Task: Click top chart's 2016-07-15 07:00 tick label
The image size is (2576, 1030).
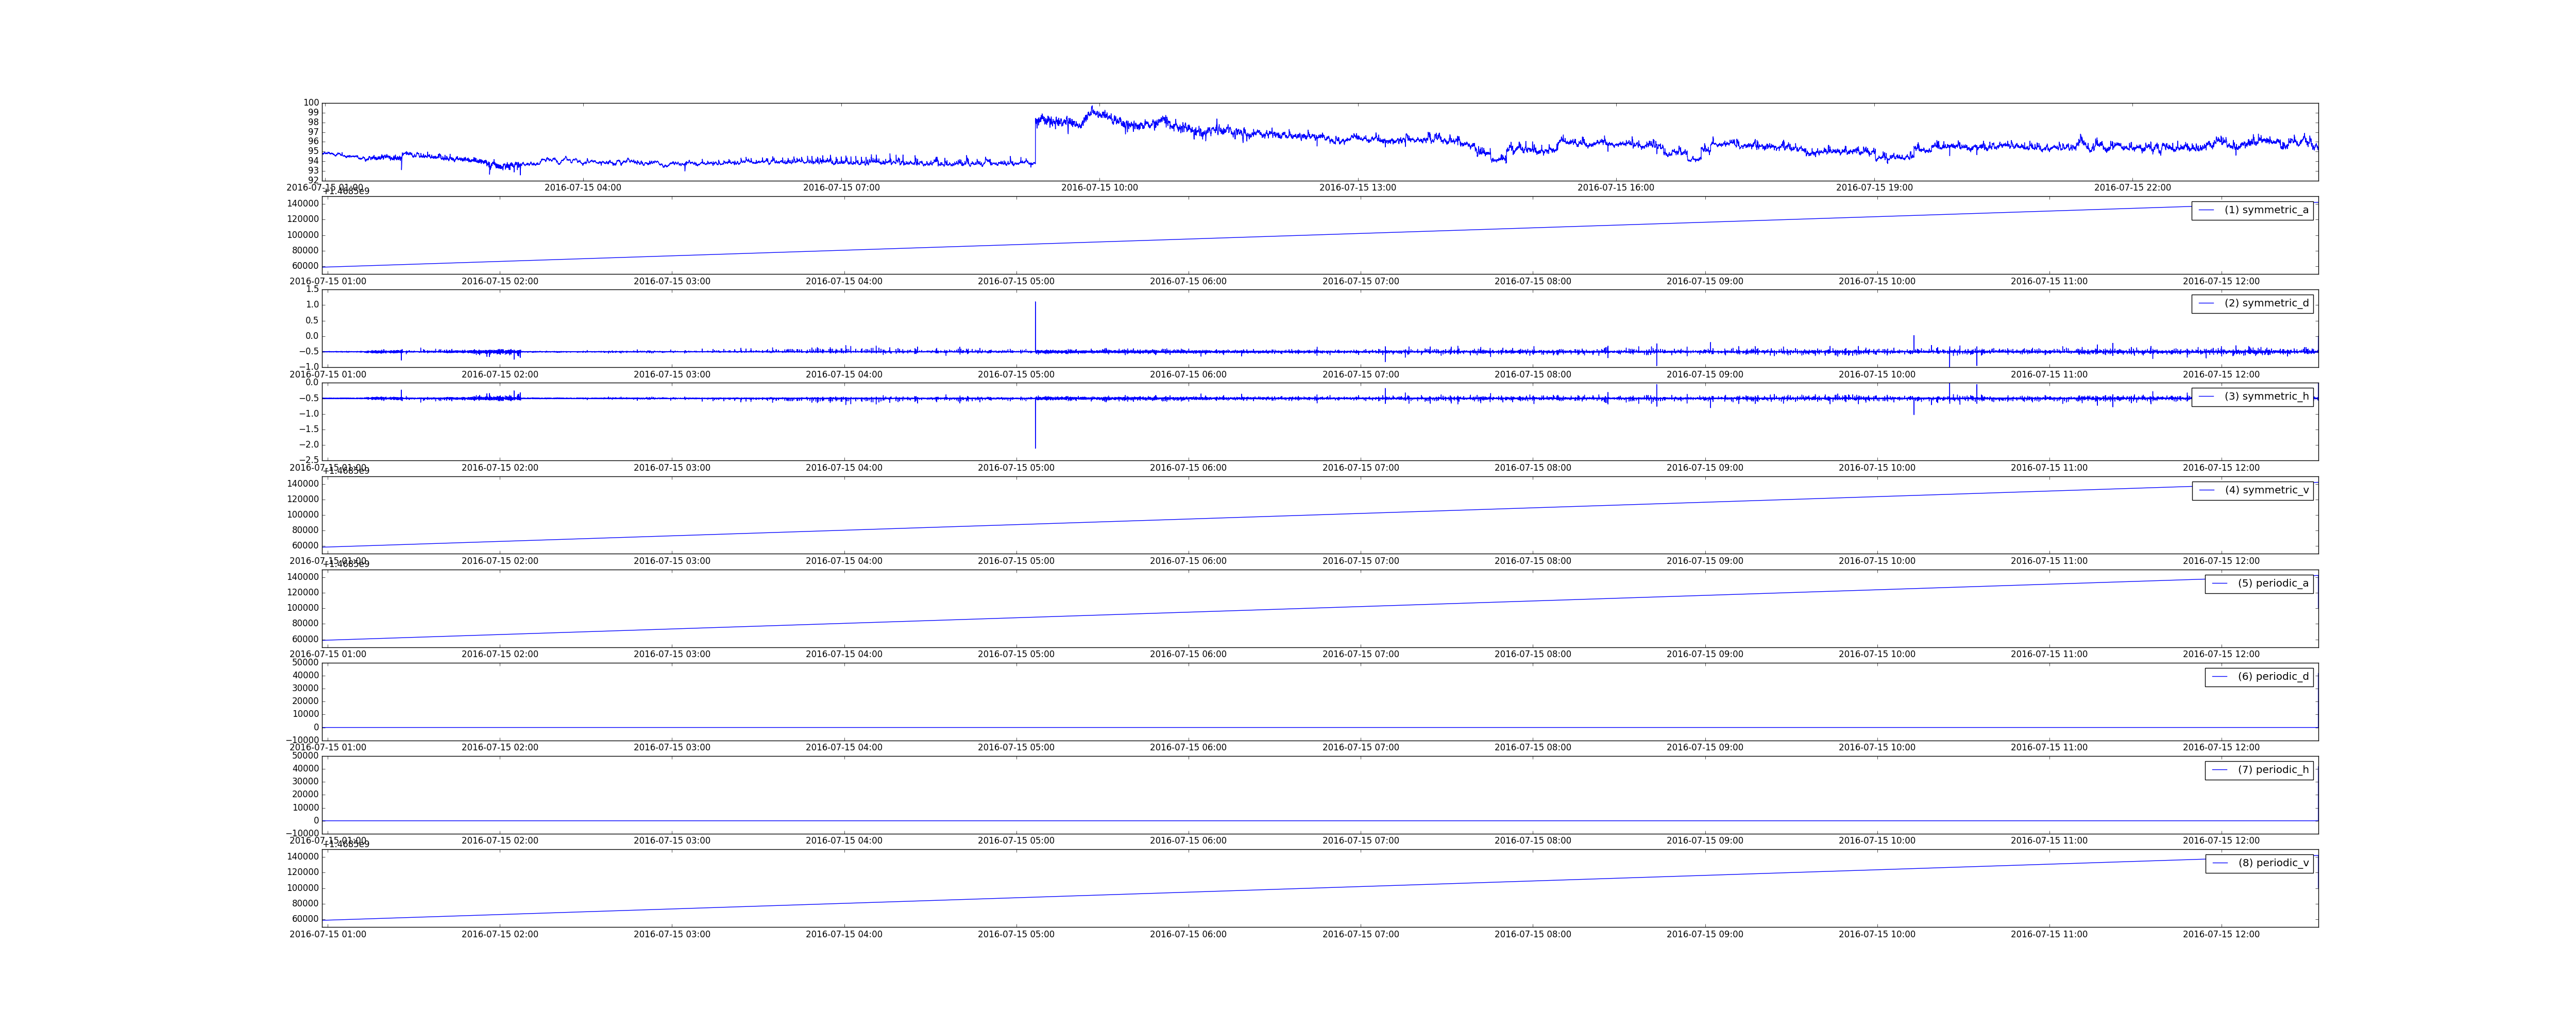Action: coord(841,188)
